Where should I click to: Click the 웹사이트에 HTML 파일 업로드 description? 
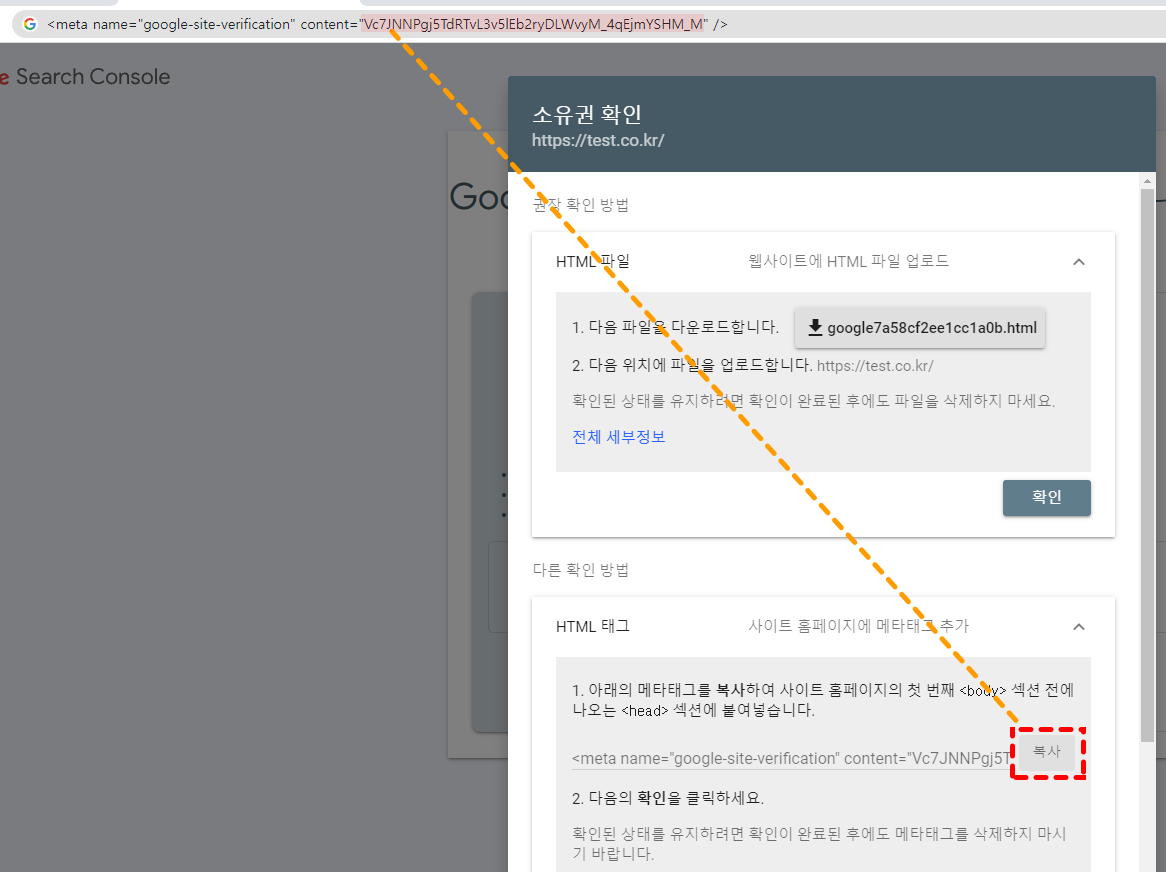848,262
